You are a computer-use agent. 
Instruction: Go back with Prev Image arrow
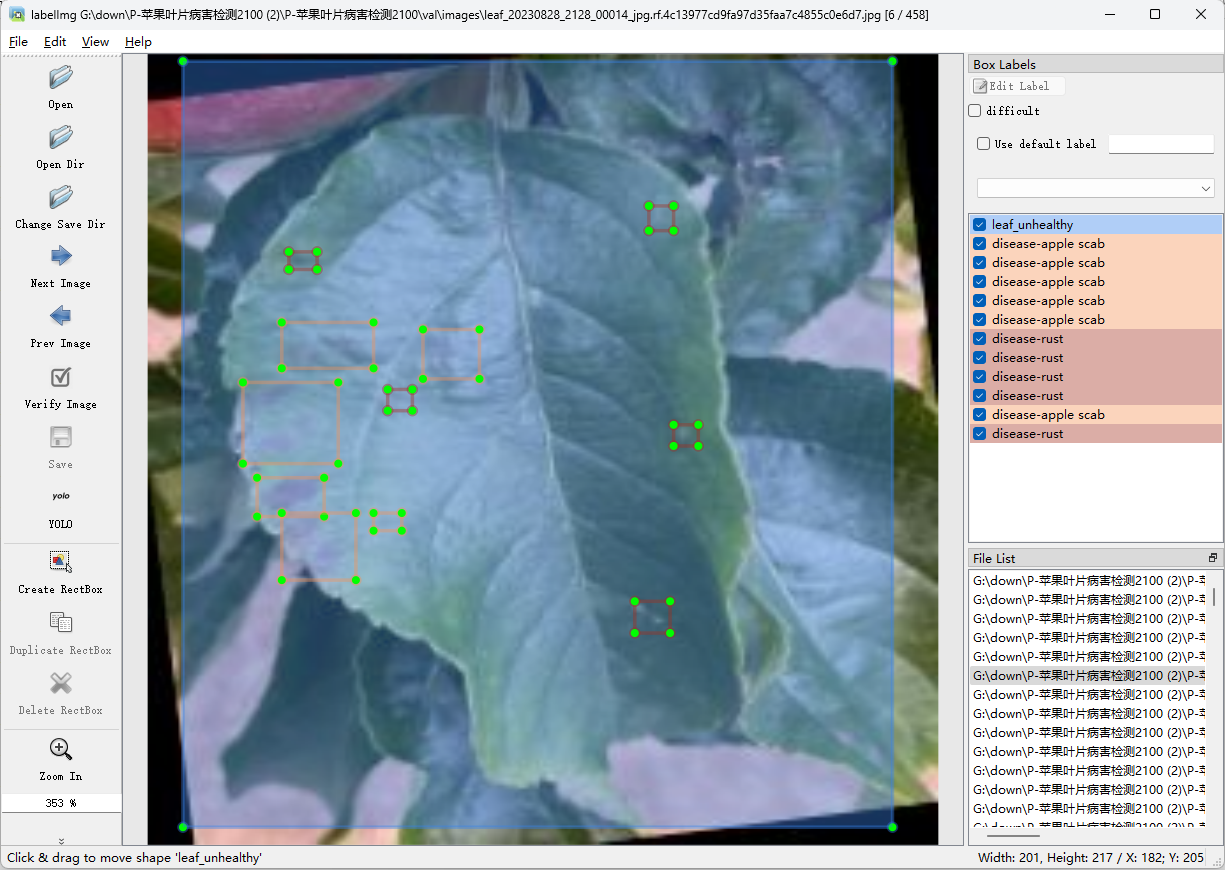click(61, 317)
